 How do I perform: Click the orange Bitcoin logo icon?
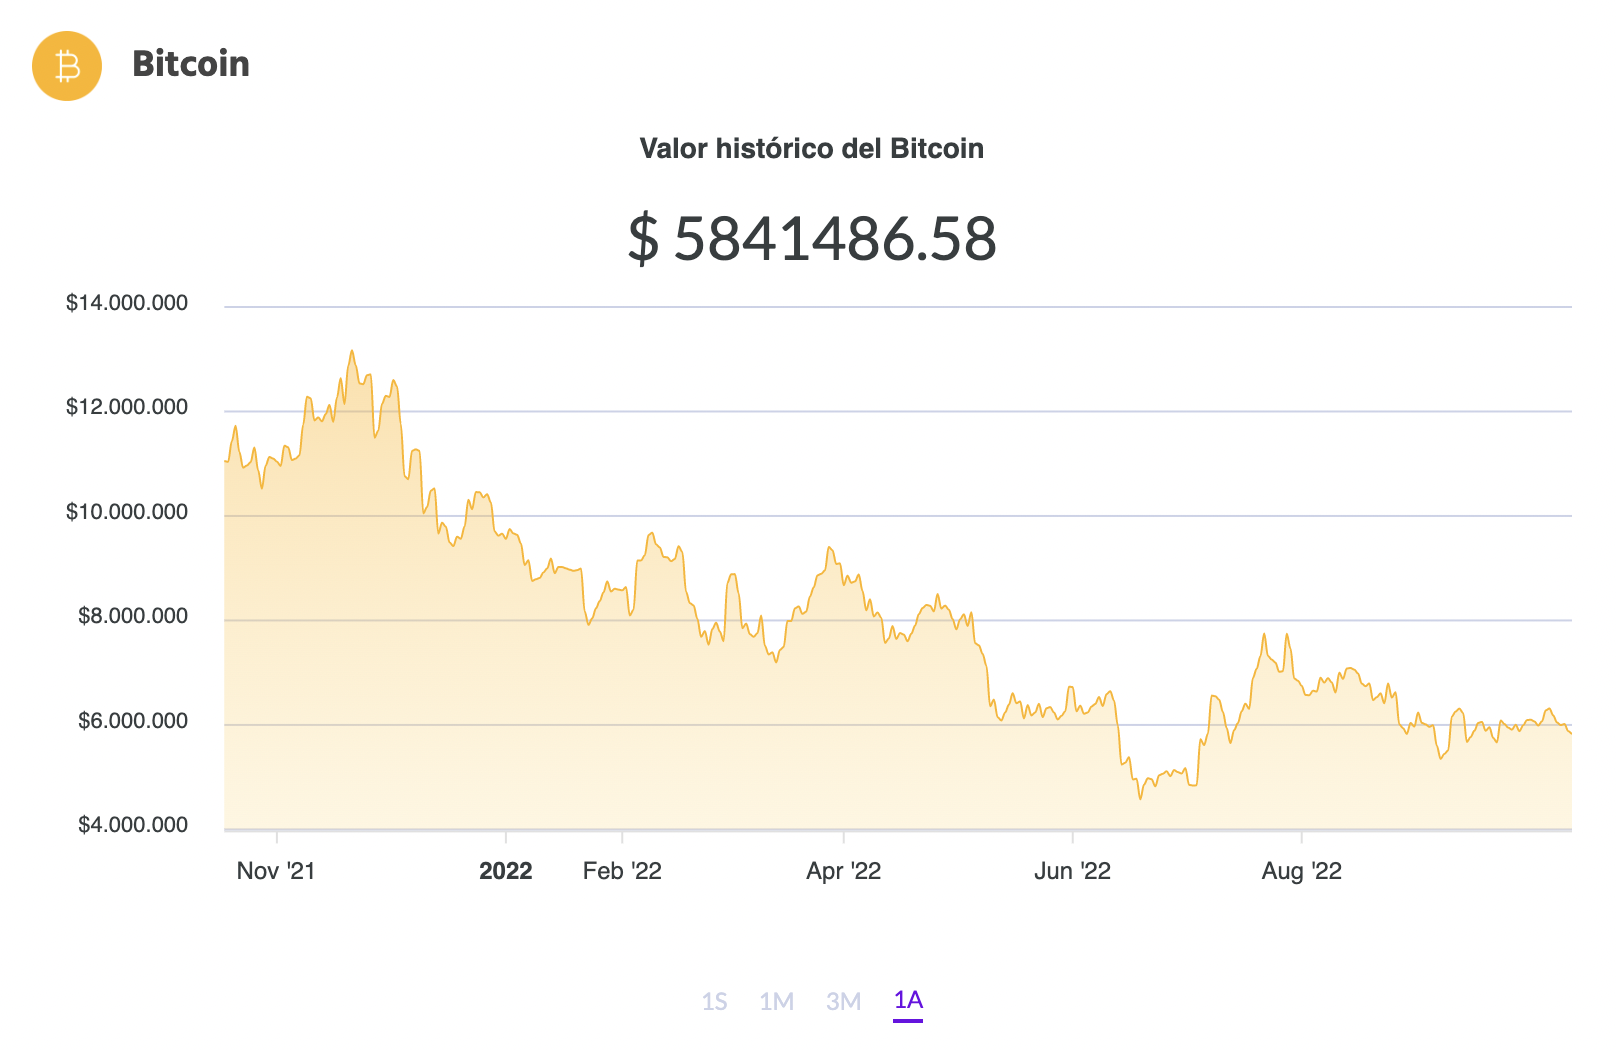(x=67, y=66)
